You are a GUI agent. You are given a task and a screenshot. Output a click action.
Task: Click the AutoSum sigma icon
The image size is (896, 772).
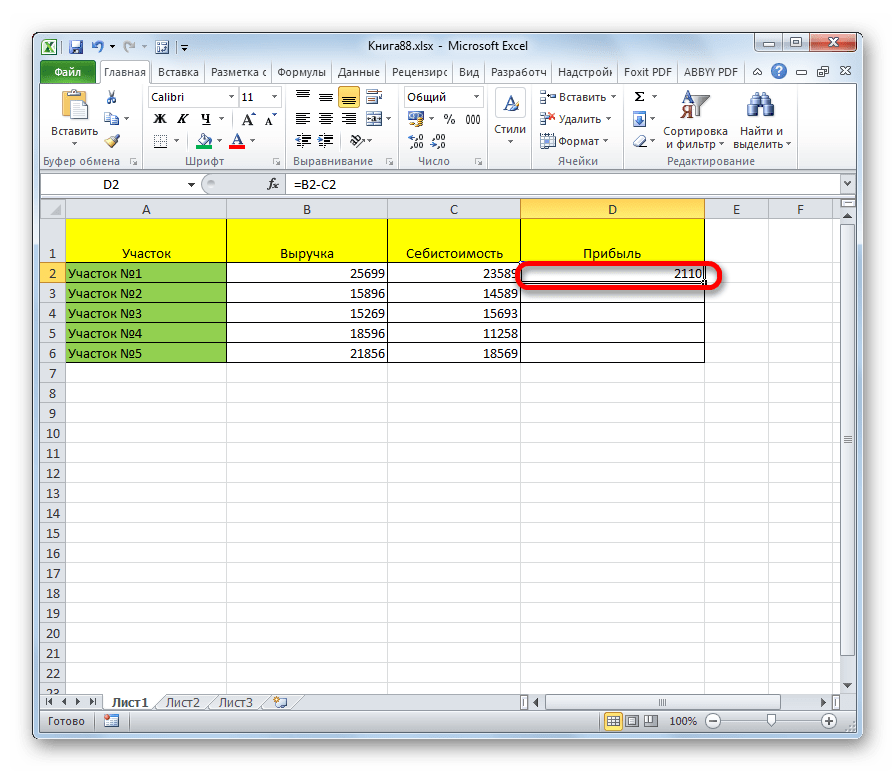point(639,97)
